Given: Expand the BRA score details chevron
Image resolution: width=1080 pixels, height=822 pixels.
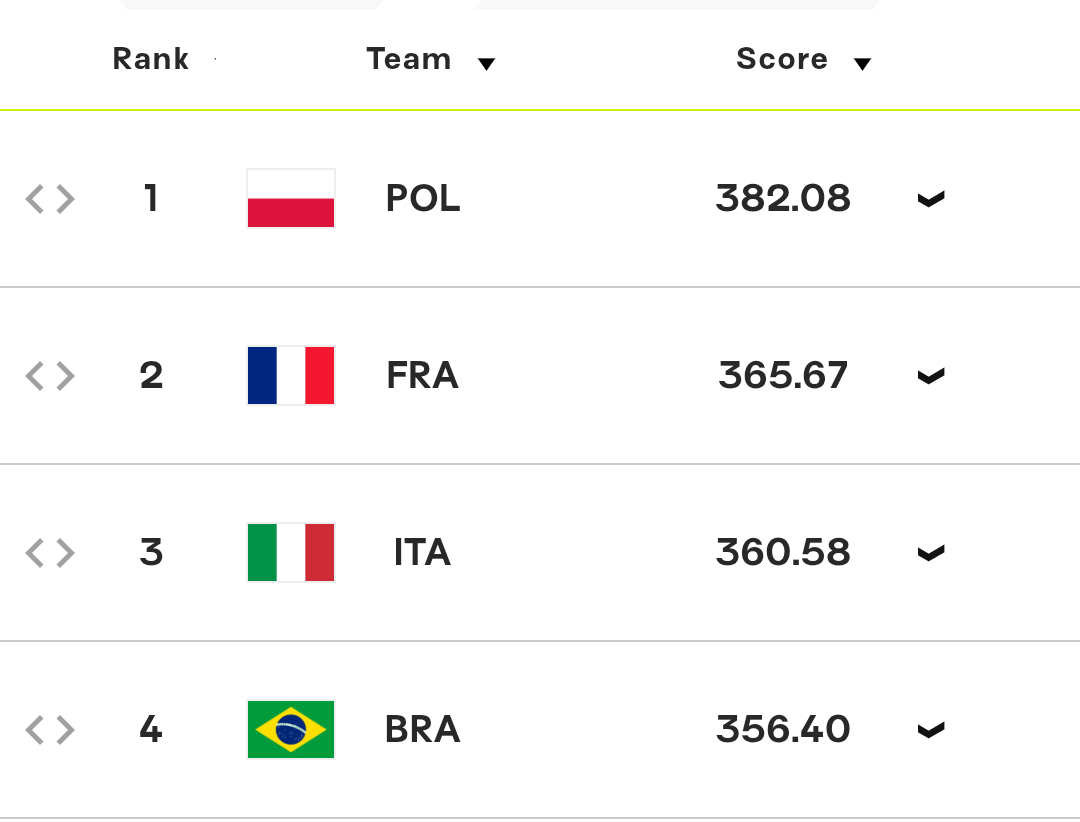Looking at the screenshot, I should tap(931, 730).
